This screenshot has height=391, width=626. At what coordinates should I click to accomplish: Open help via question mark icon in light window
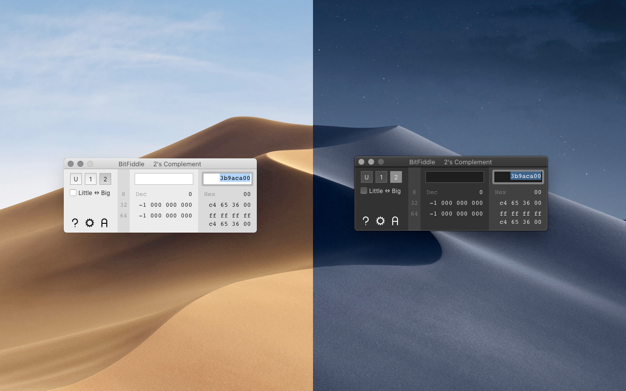coord(75,223)
